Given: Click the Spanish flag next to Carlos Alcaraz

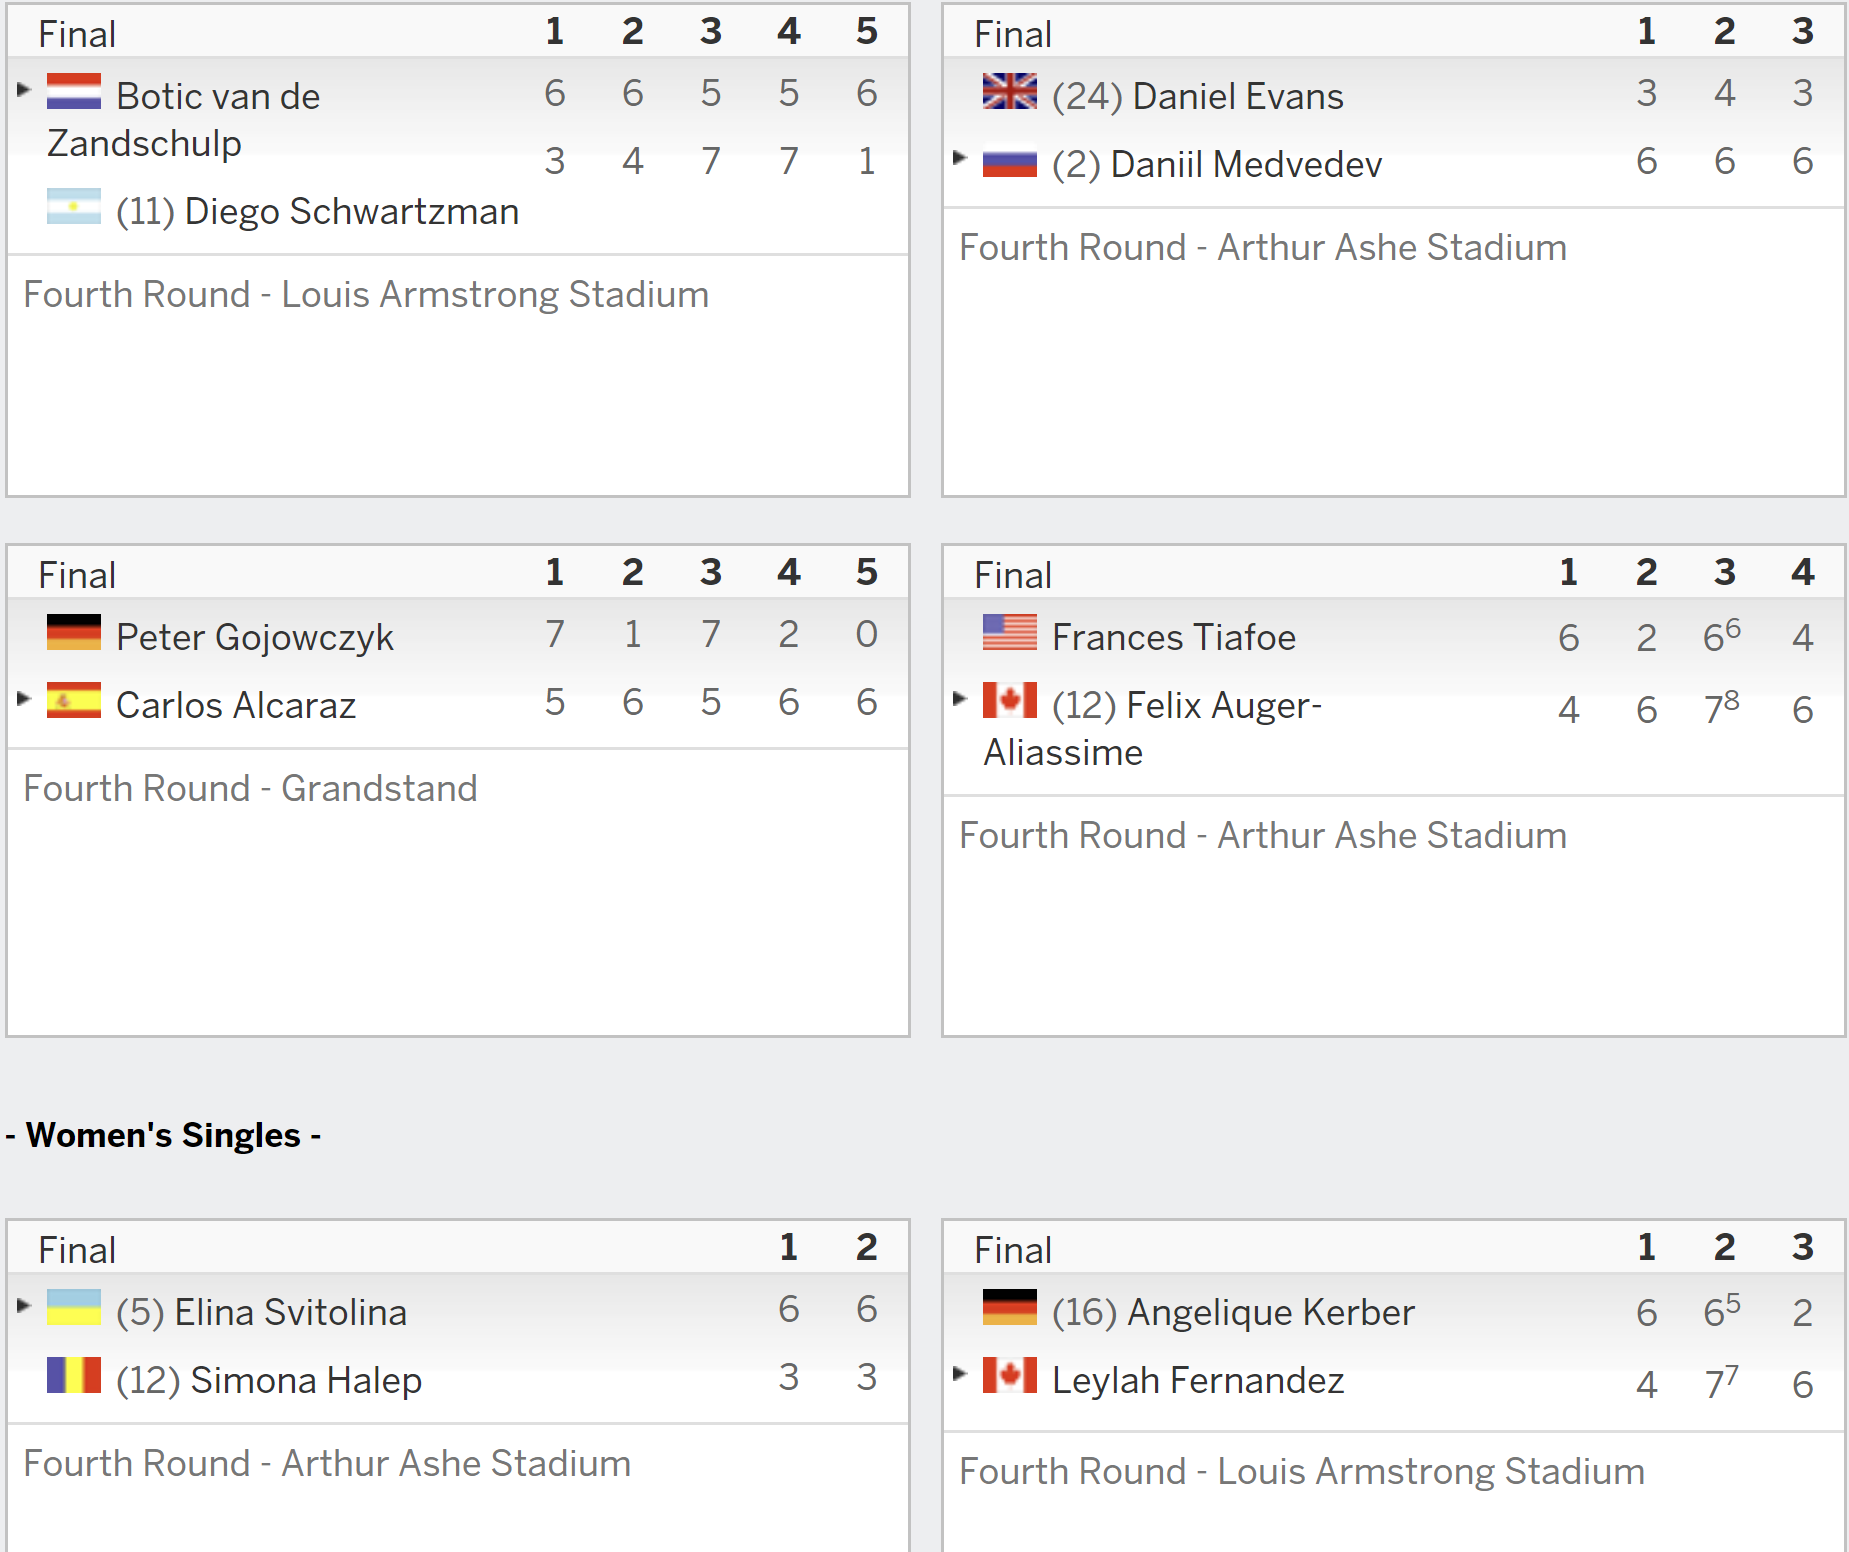Looking at the screenshot, I should pyautogui.click(x=74, y=700).
